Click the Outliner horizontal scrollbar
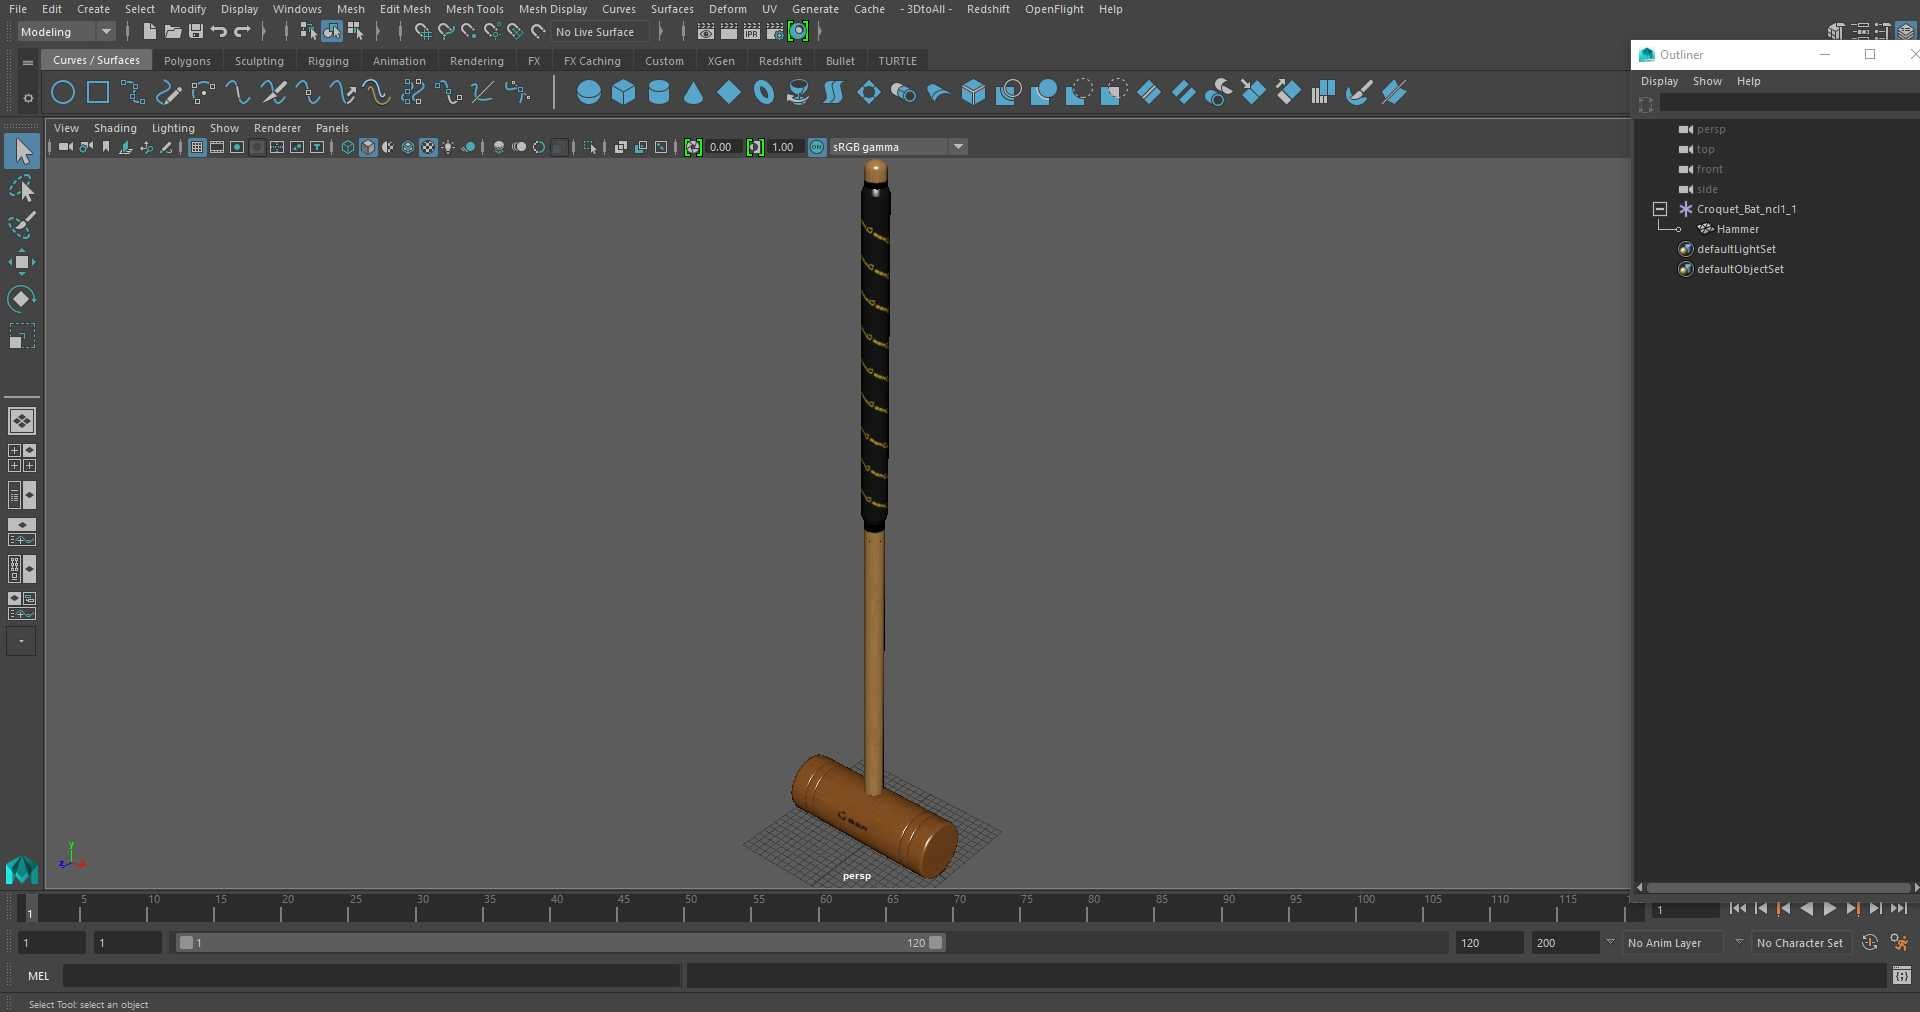The image size is (1920, 1012). point(1778,887)
